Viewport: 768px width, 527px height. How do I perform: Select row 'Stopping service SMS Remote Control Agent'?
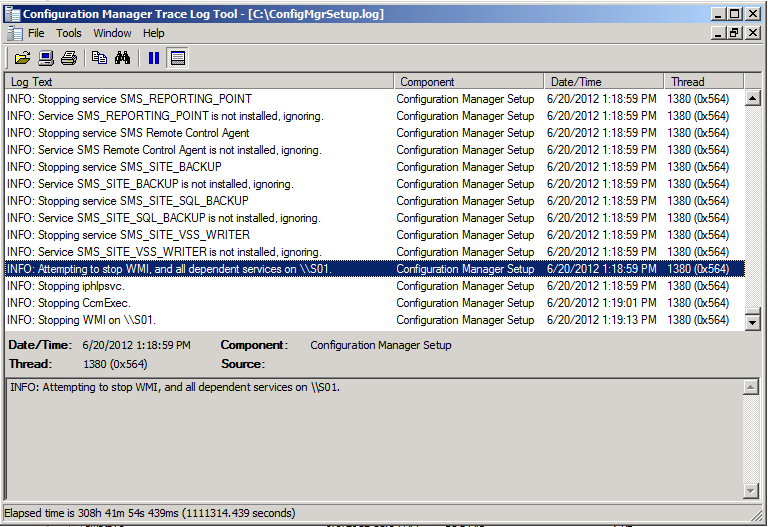point(375,133)
